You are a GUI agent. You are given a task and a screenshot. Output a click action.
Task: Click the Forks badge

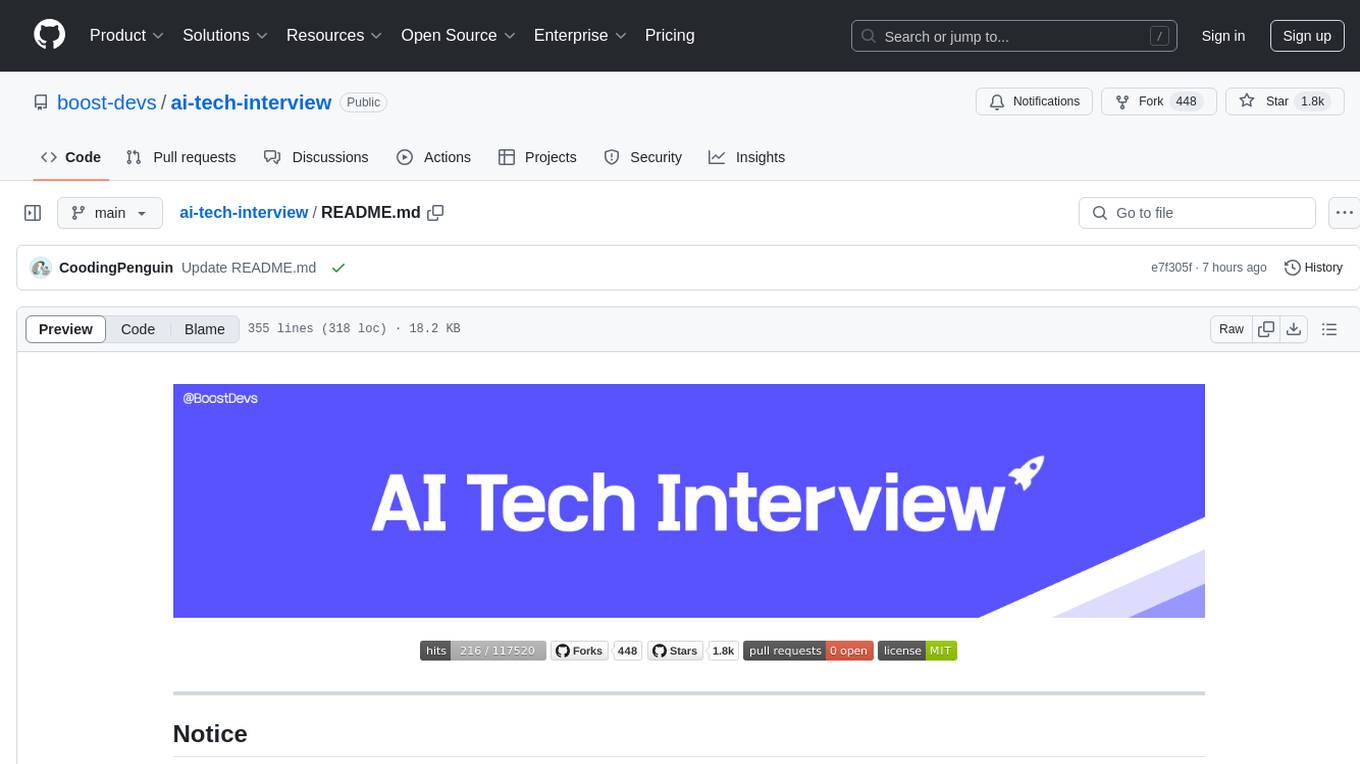(x=596, y=651)
